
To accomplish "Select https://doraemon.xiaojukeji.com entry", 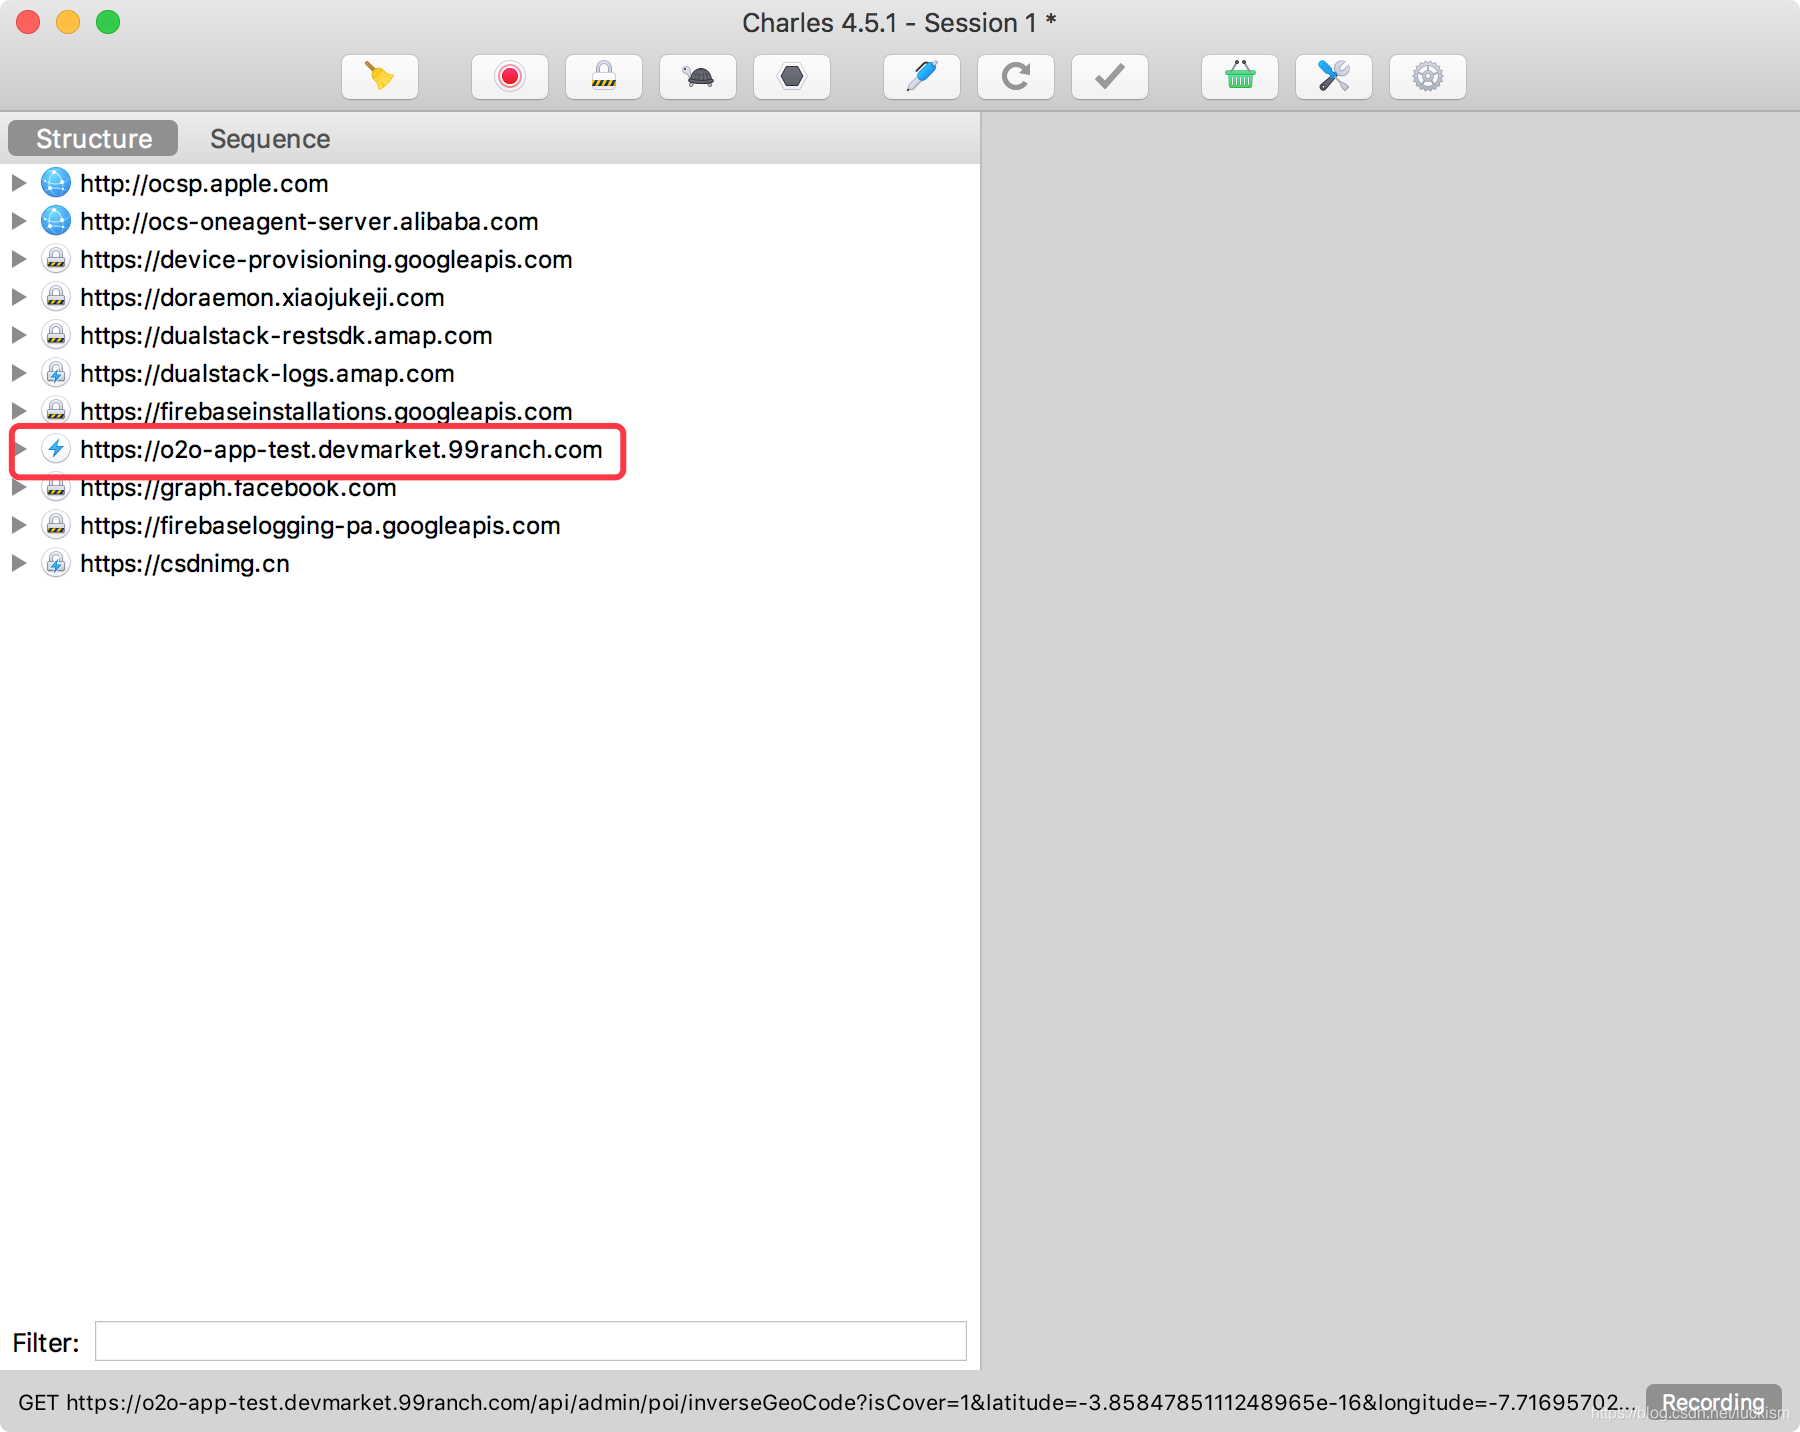I will click(x=262, y=297).
